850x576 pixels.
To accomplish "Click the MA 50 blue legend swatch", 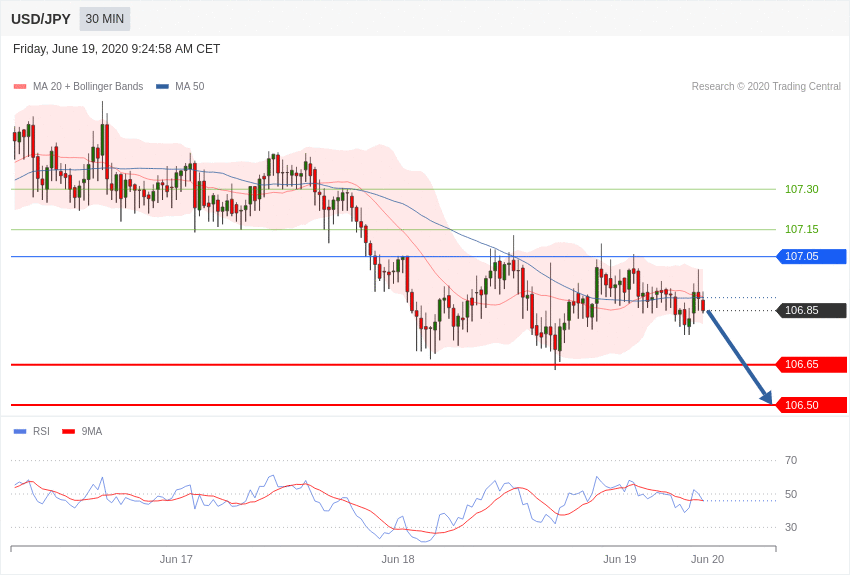I will [x=162, y=86].
